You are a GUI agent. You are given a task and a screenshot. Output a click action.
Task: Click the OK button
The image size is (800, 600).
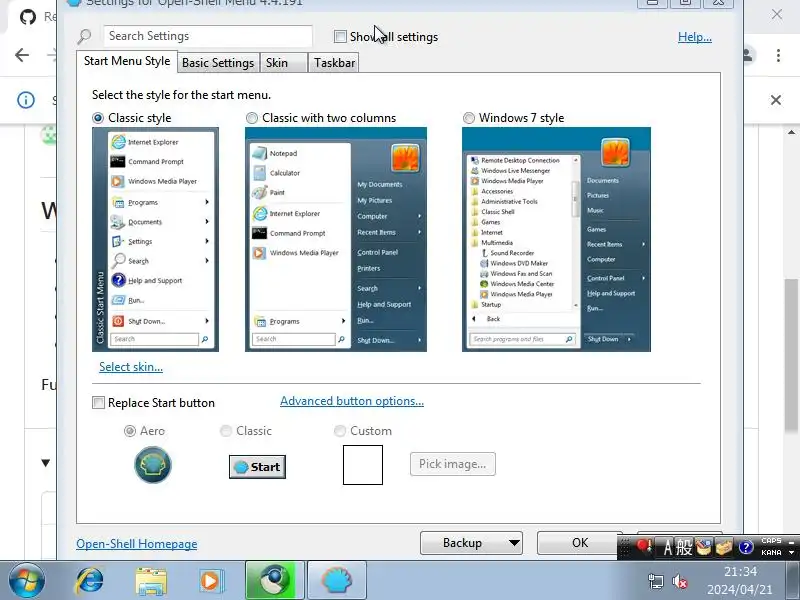click(580, 543)
